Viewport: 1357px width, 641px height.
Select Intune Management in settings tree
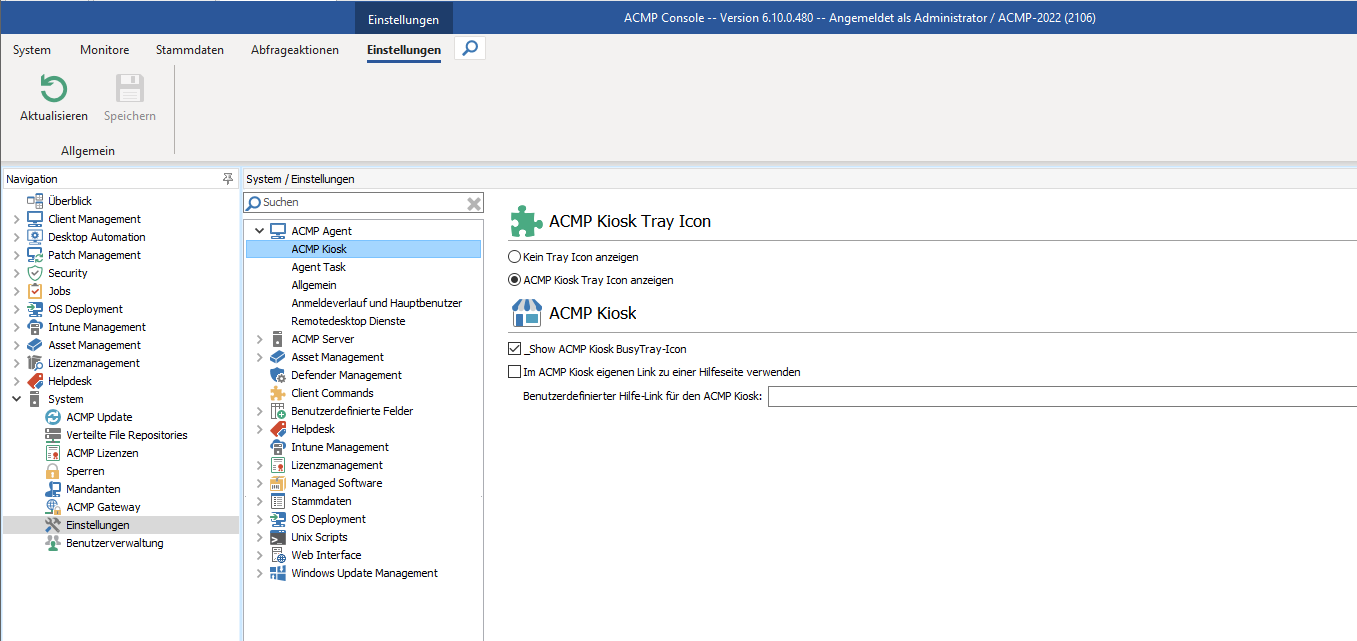point(340,447)
